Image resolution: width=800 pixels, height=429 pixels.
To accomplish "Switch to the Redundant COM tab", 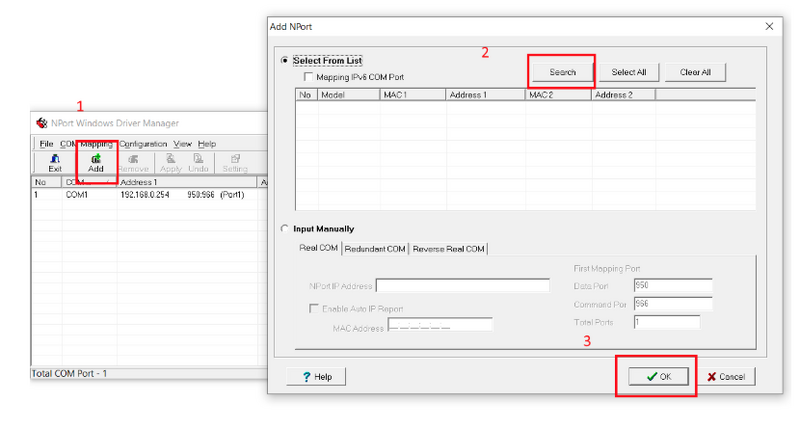I will click(x=375, y=249).
